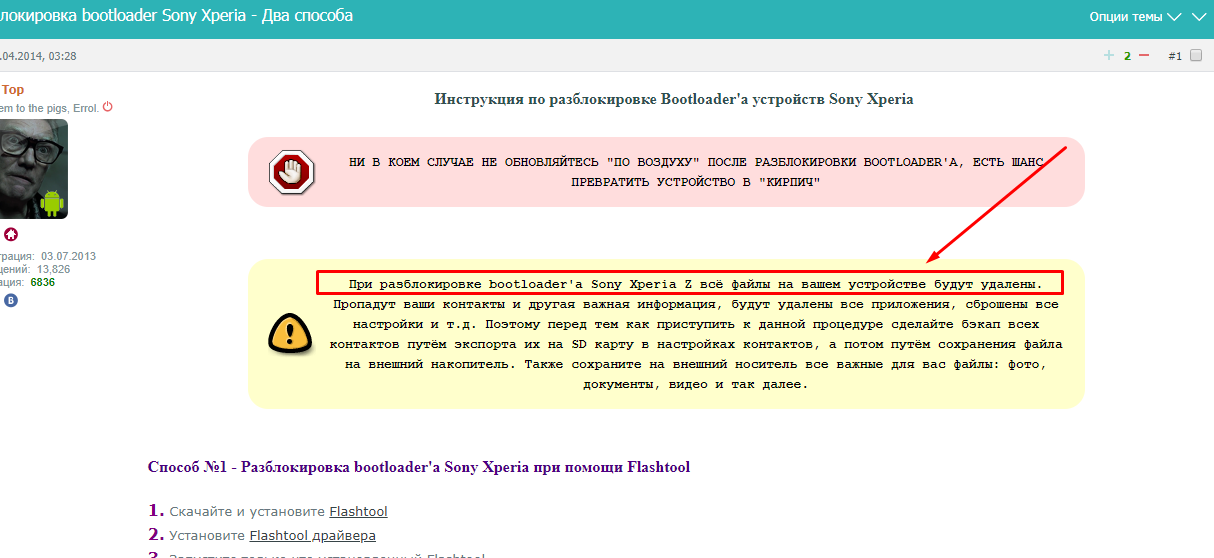Screen dimensions: 1214x558
Task: Click the blue VK icon in the user info
Action: point(11,300)
